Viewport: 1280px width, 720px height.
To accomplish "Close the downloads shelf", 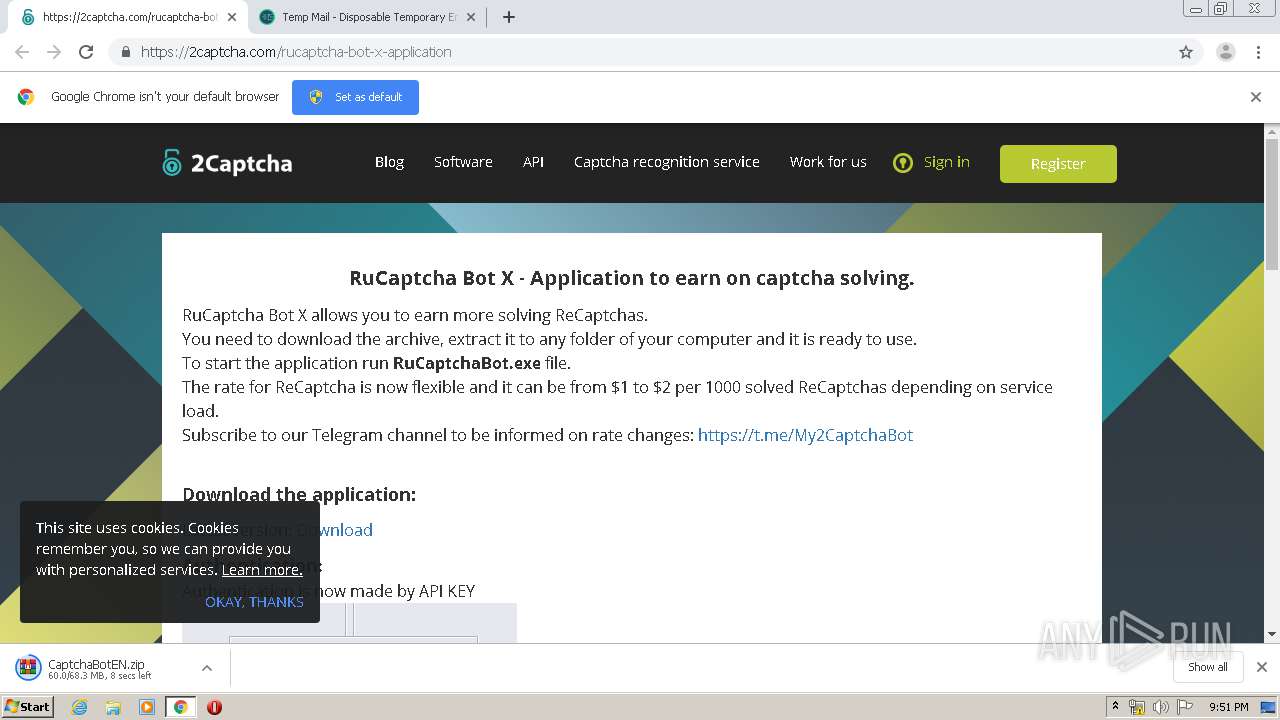I will (1262, 667).
